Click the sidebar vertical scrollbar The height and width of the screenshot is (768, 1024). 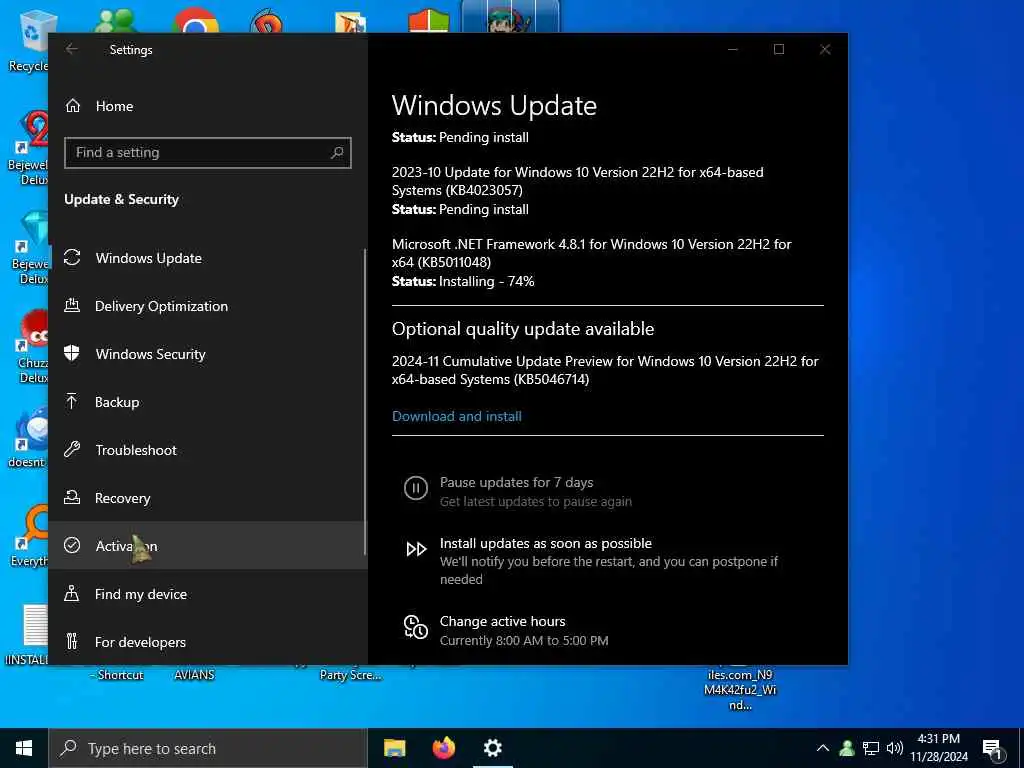tap(364, 402)
